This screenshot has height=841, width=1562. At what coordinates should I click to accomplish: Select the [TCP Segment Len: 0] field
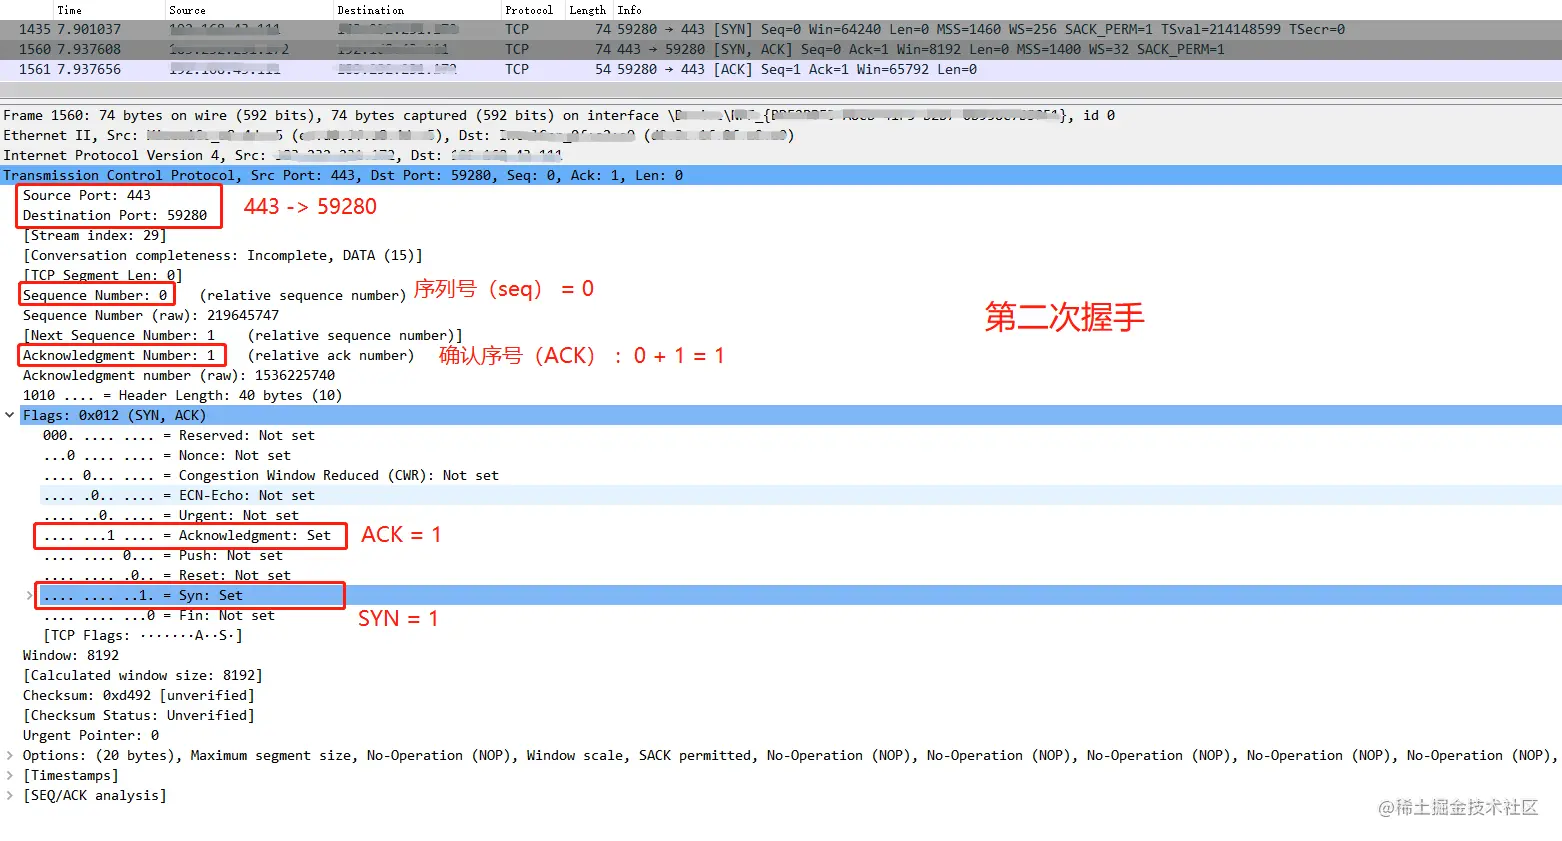103,275
